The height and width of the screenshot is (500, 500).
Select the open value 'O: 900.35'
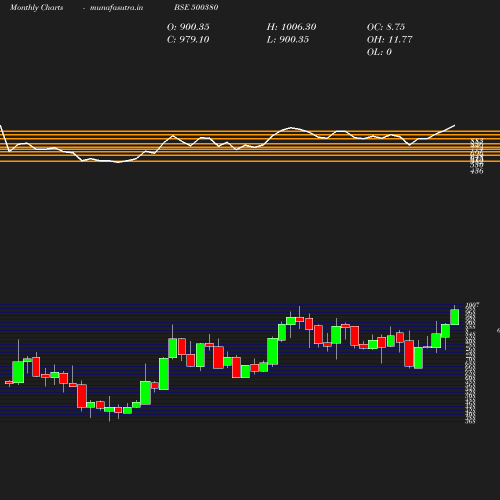point(188,27)
